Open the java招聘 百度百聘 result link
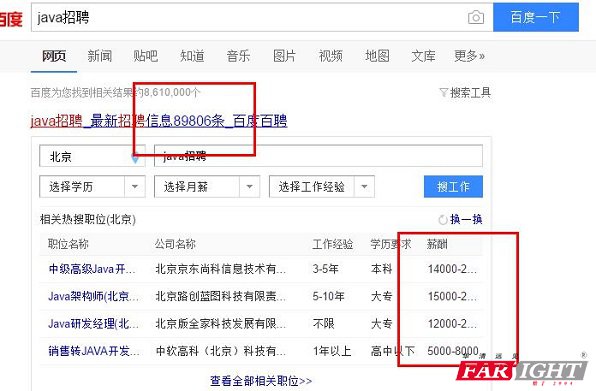Viewport: 596px width, 391px height. point(159,121)
